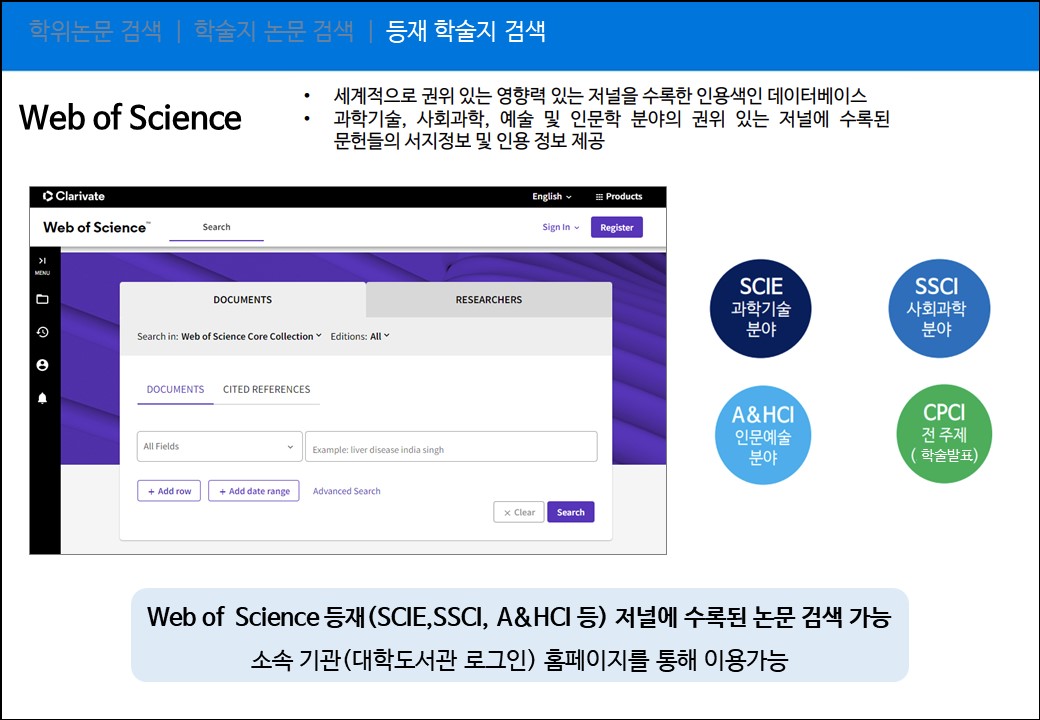
Task: Open the folder icon in sidebar
Action: pos(42,299)
